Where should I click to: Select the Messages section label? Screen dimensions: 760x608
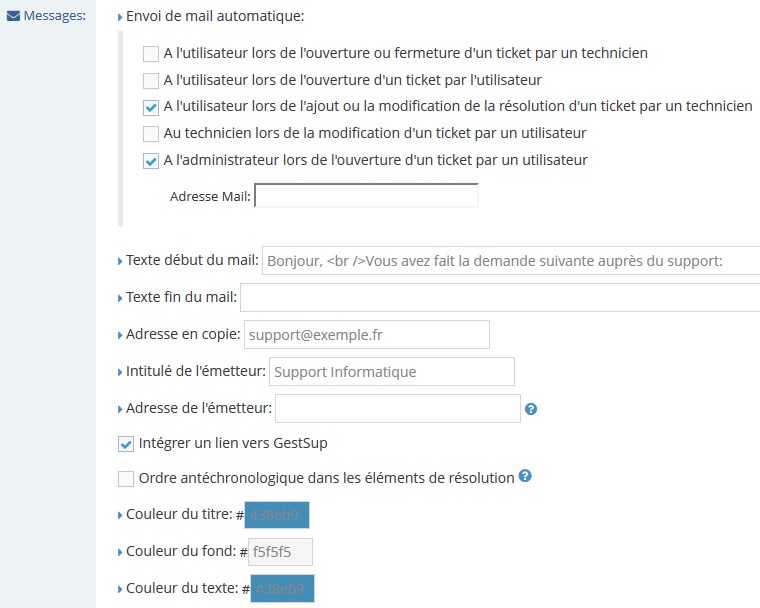click(55, 16)
